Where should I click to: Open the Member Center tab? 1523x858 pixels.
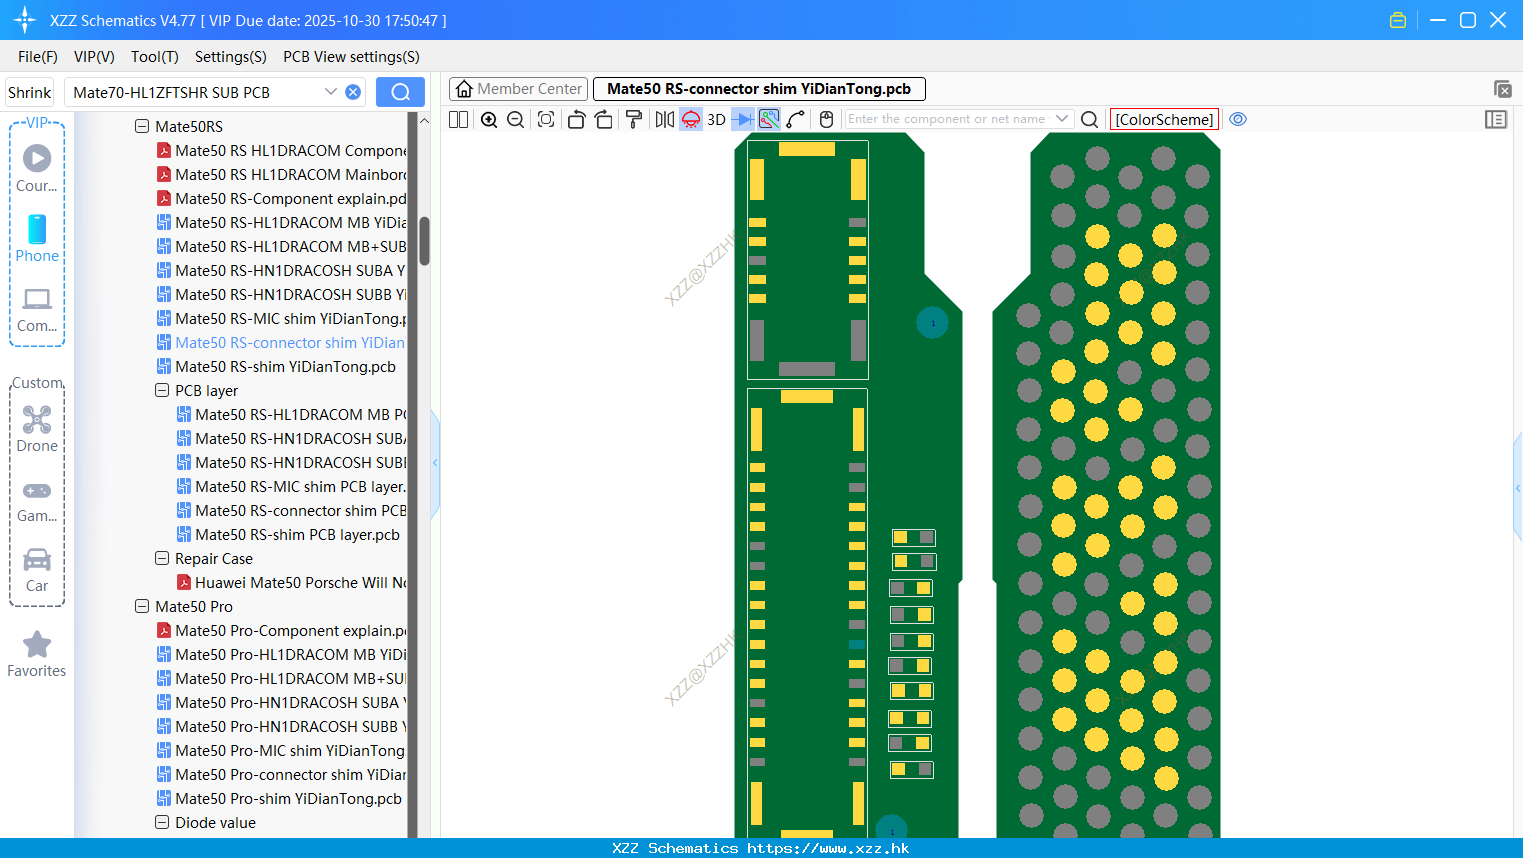tap(519, 89)
